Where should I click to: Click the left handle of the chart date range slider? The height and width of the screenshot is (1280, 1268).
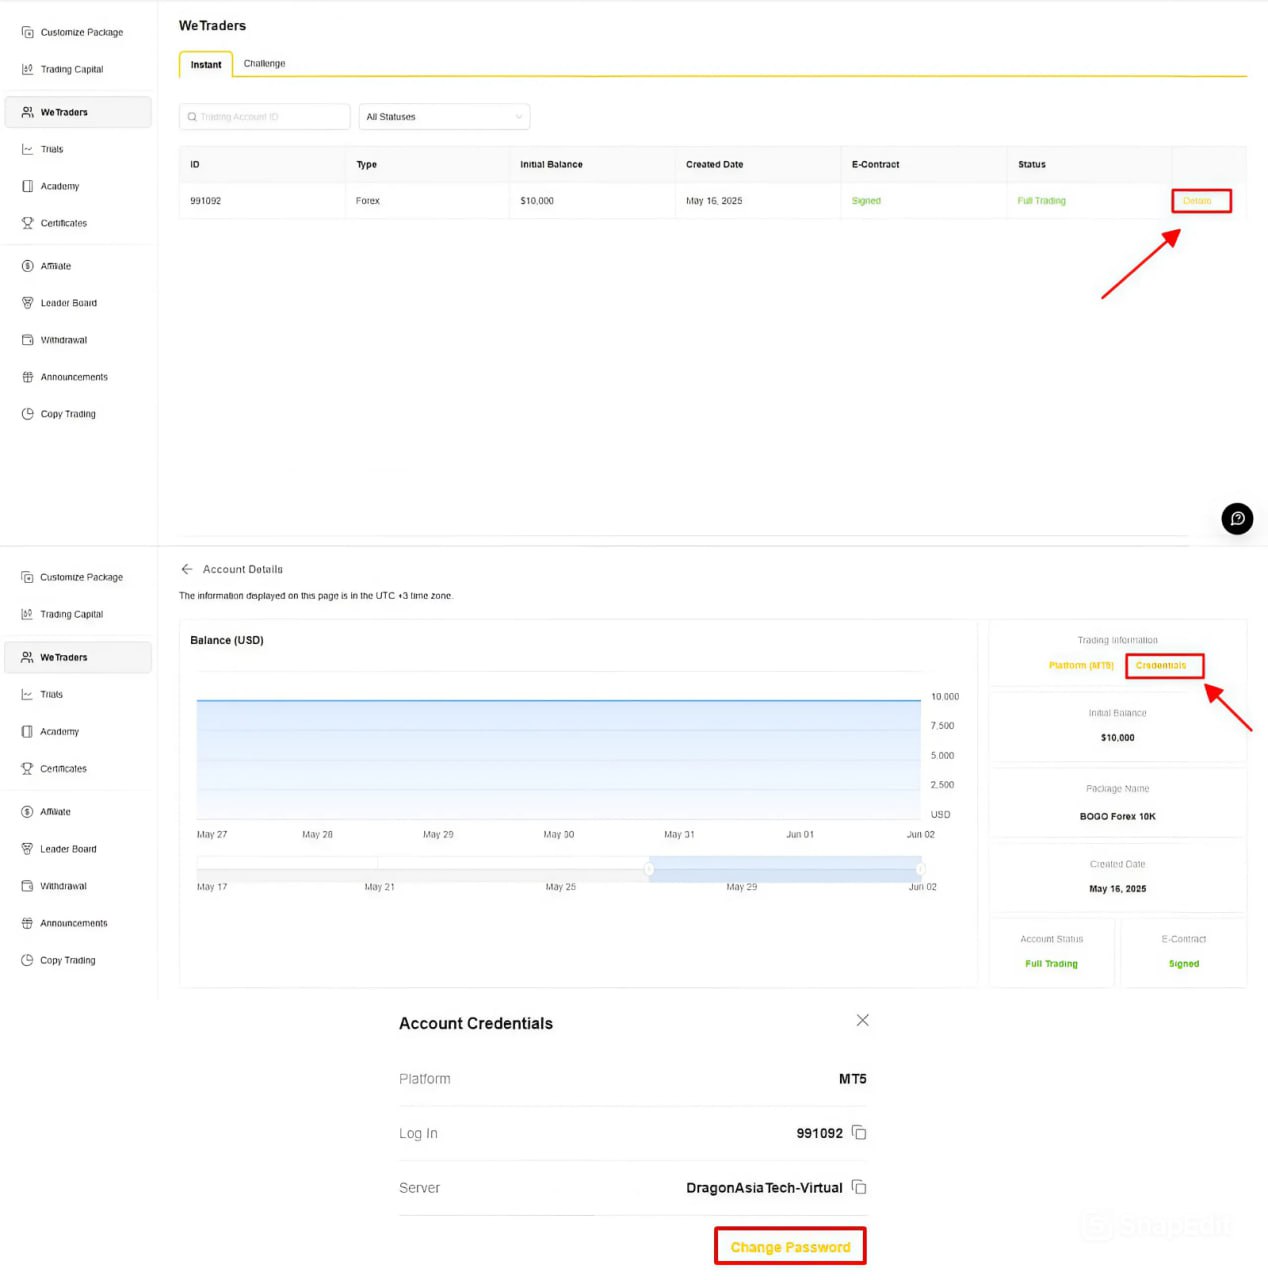click(649, 869)
